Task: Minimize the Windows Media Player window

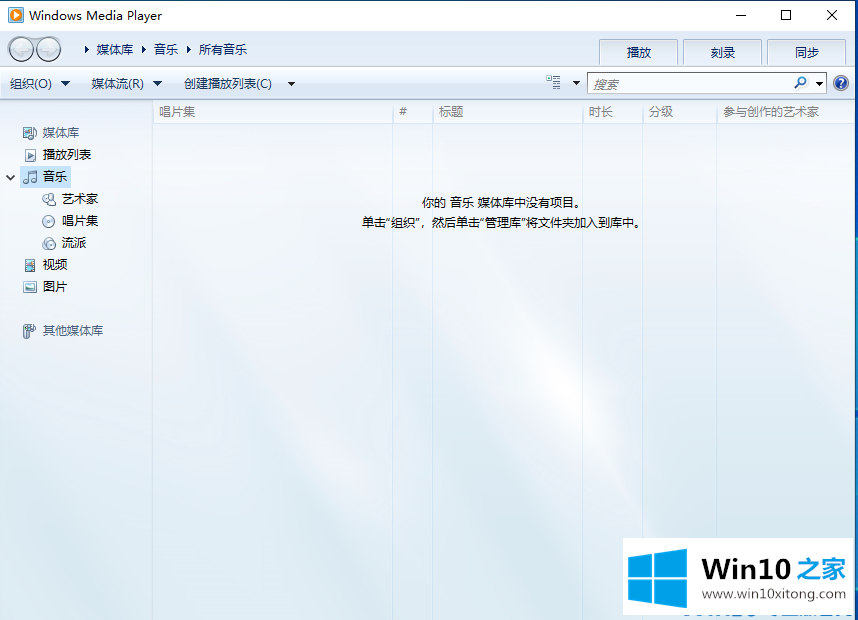Action: pyautogui.click(x=741, y=15)
